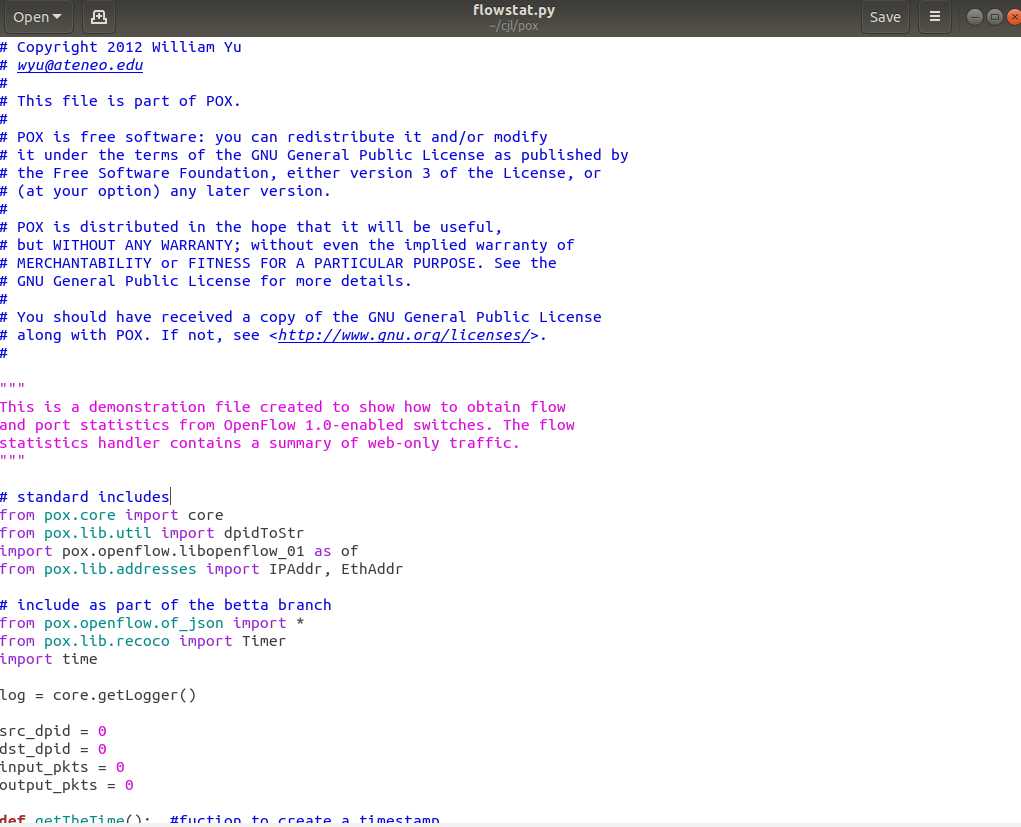
Task: Click the flowstat.py window title
Action: pos(514,10)
